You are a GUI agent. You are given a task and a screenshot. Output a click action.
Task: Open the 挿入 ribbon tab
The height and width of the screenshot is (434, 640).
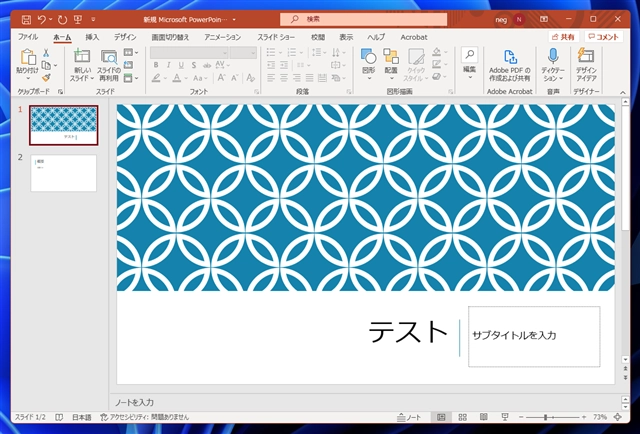point(92,37)
